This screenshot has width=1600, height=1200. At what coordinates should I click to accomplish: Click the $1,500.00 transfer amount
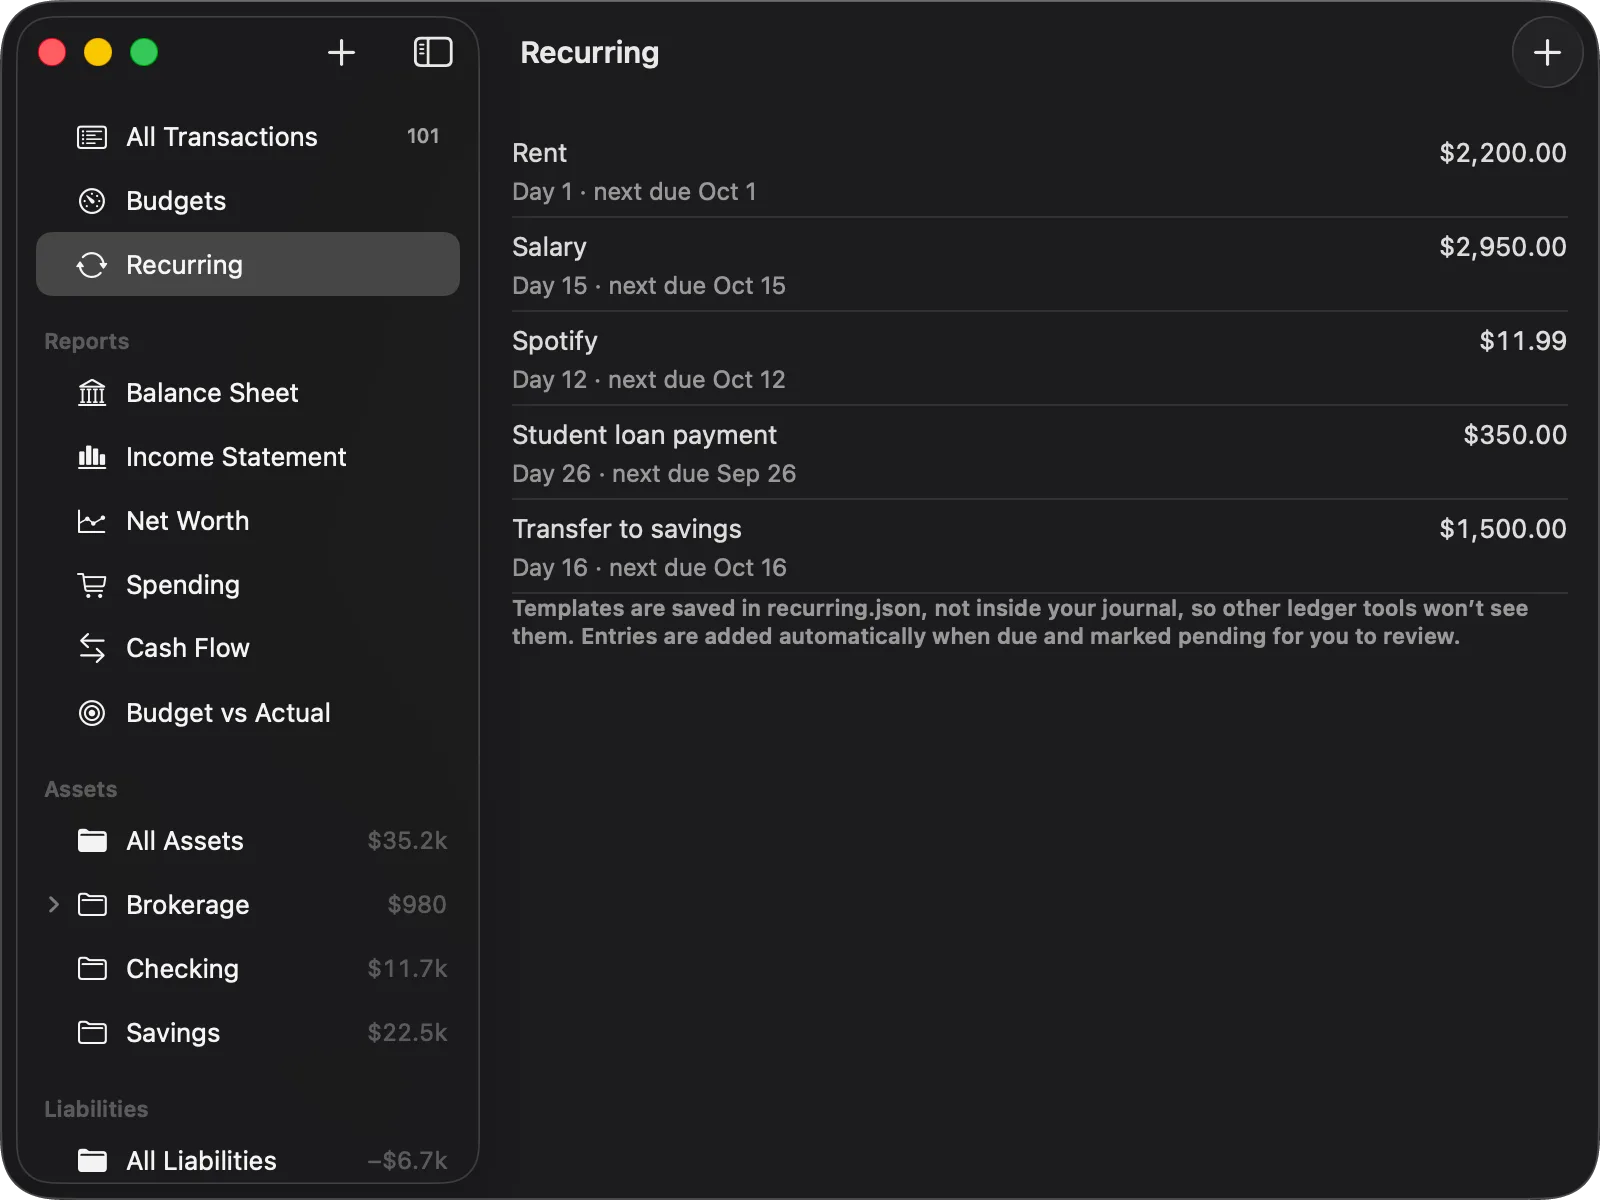click(x=1503, y=529)
